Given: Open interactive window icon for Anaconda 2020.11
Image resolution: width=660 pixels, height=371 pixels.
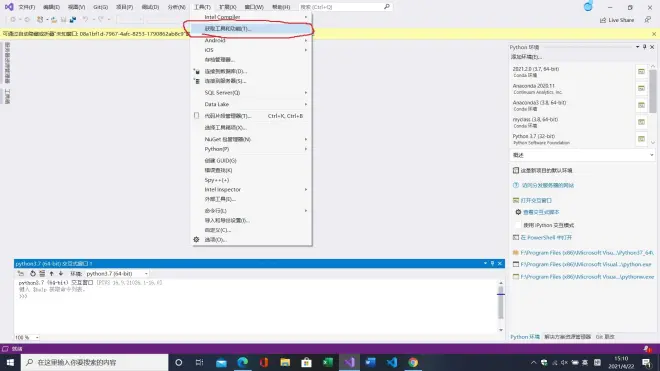Looking at the screenshot, I should click(x=641, y=88).
